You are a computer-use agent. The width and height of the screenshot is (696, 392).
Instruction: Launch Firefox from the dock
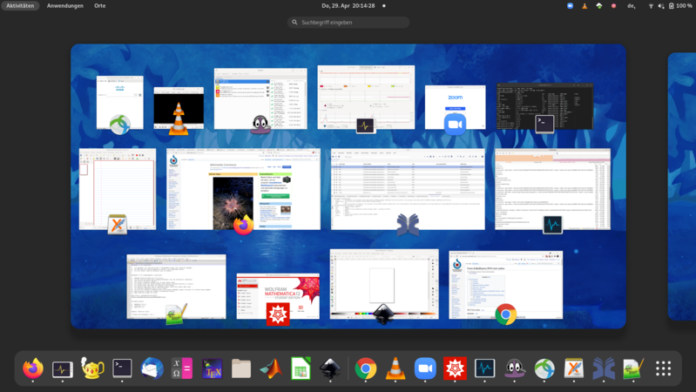(33, 368)
